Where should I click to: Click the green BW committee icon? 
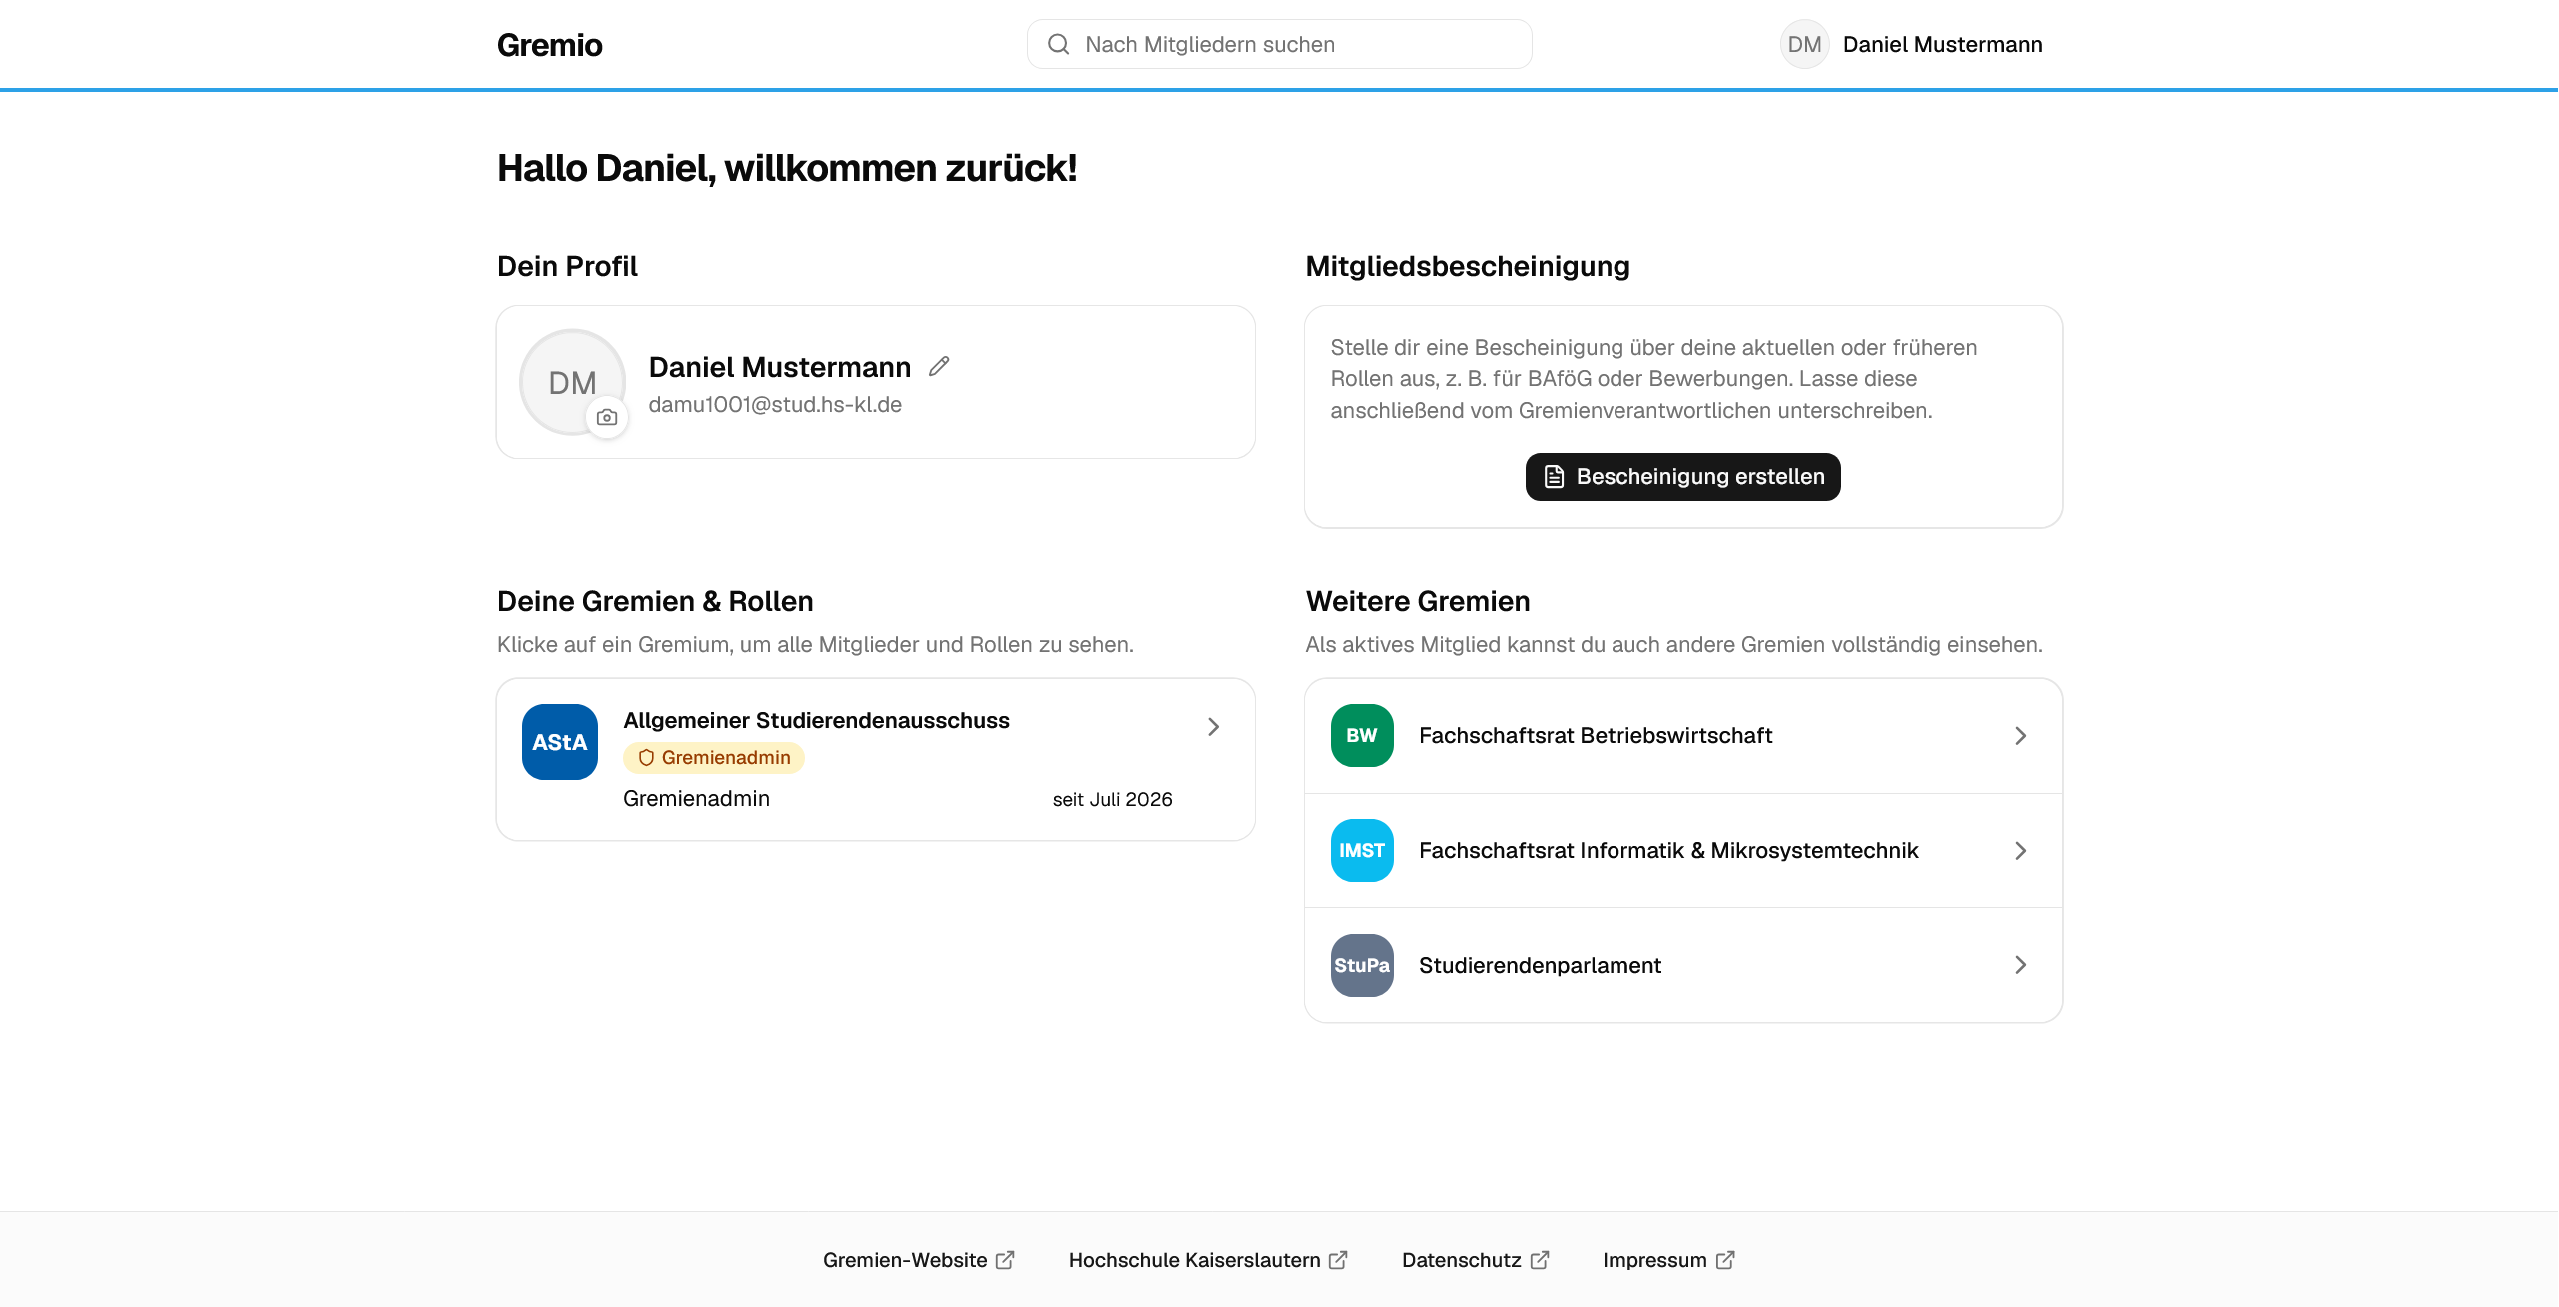pos(1362,736)
